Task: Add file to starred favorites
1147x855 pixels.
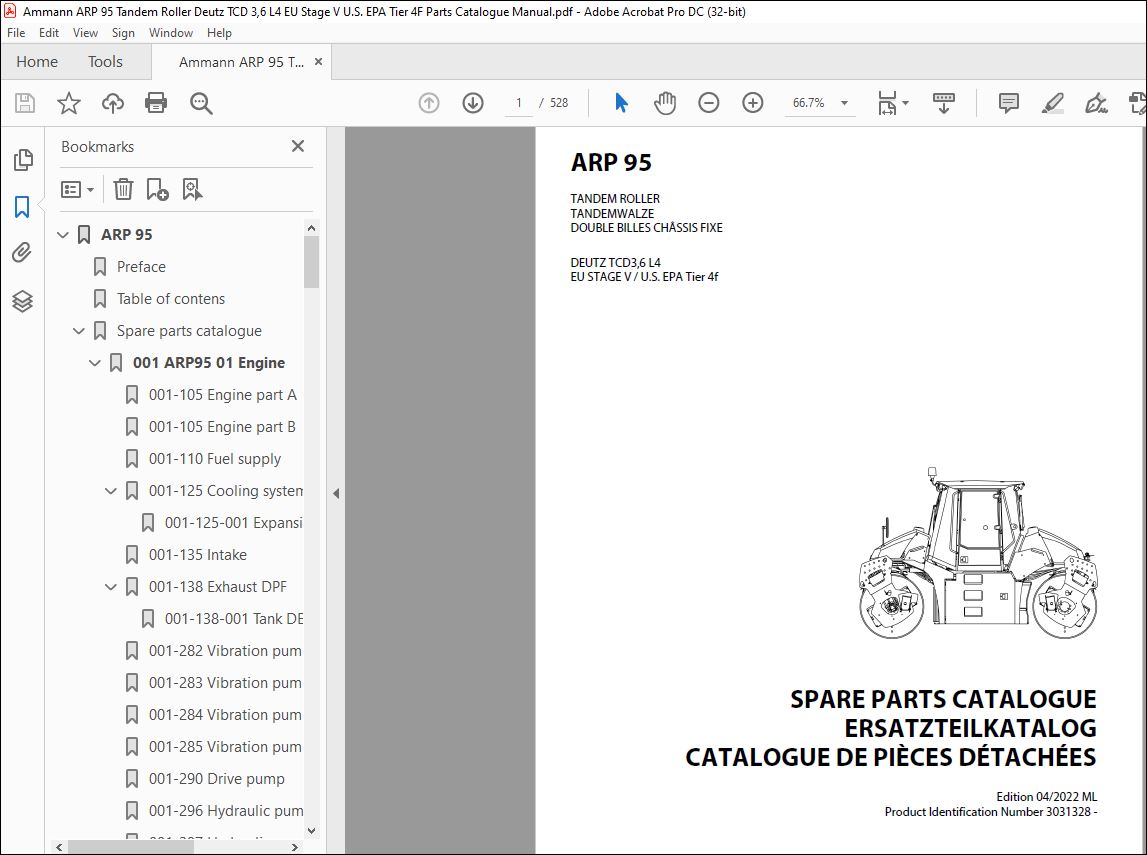Action: click(69, 103)
